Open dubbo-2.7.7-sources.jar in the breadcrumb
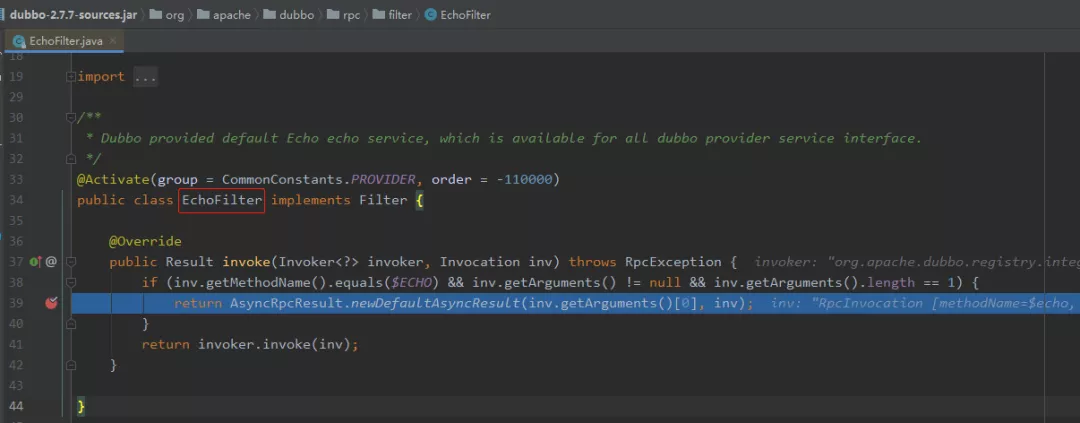Screen dimensions: 1080x423 point(74,14)
